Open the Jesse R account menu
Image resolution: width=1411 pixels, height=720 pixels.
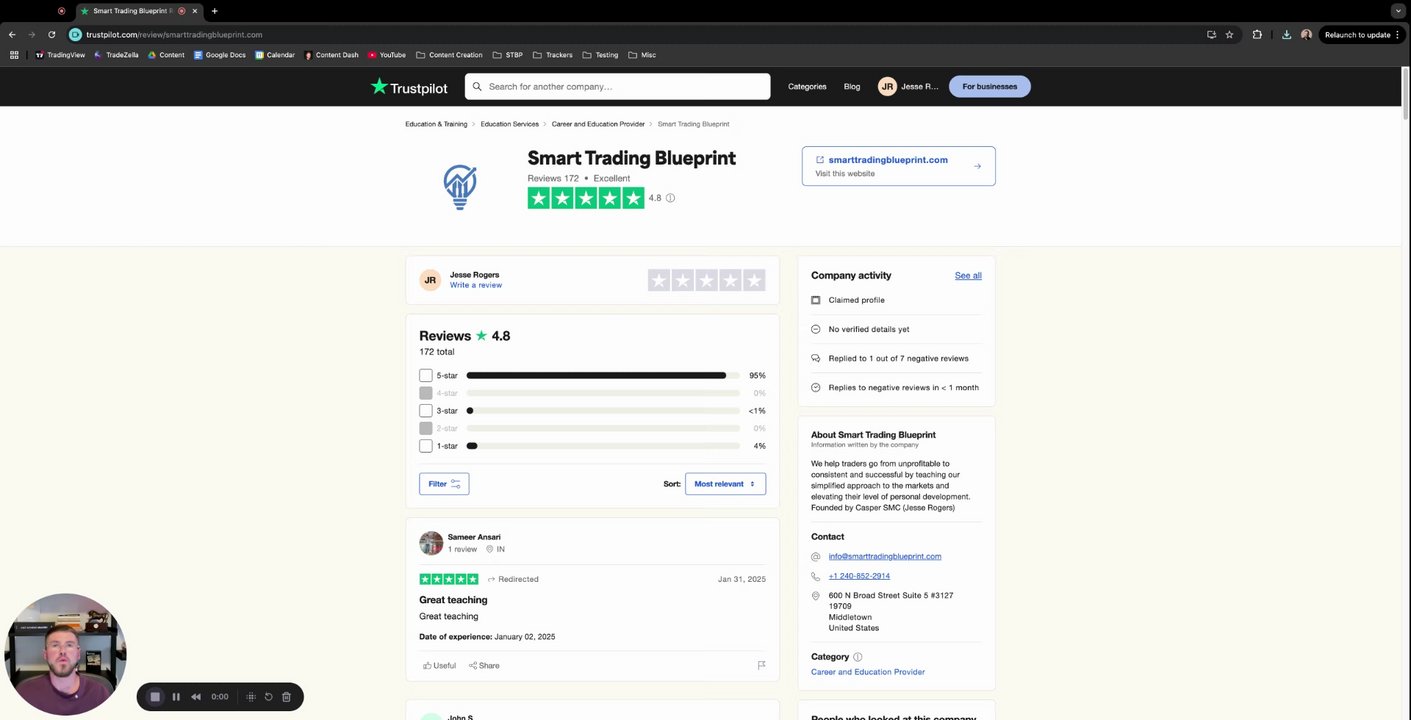point(908,86)
